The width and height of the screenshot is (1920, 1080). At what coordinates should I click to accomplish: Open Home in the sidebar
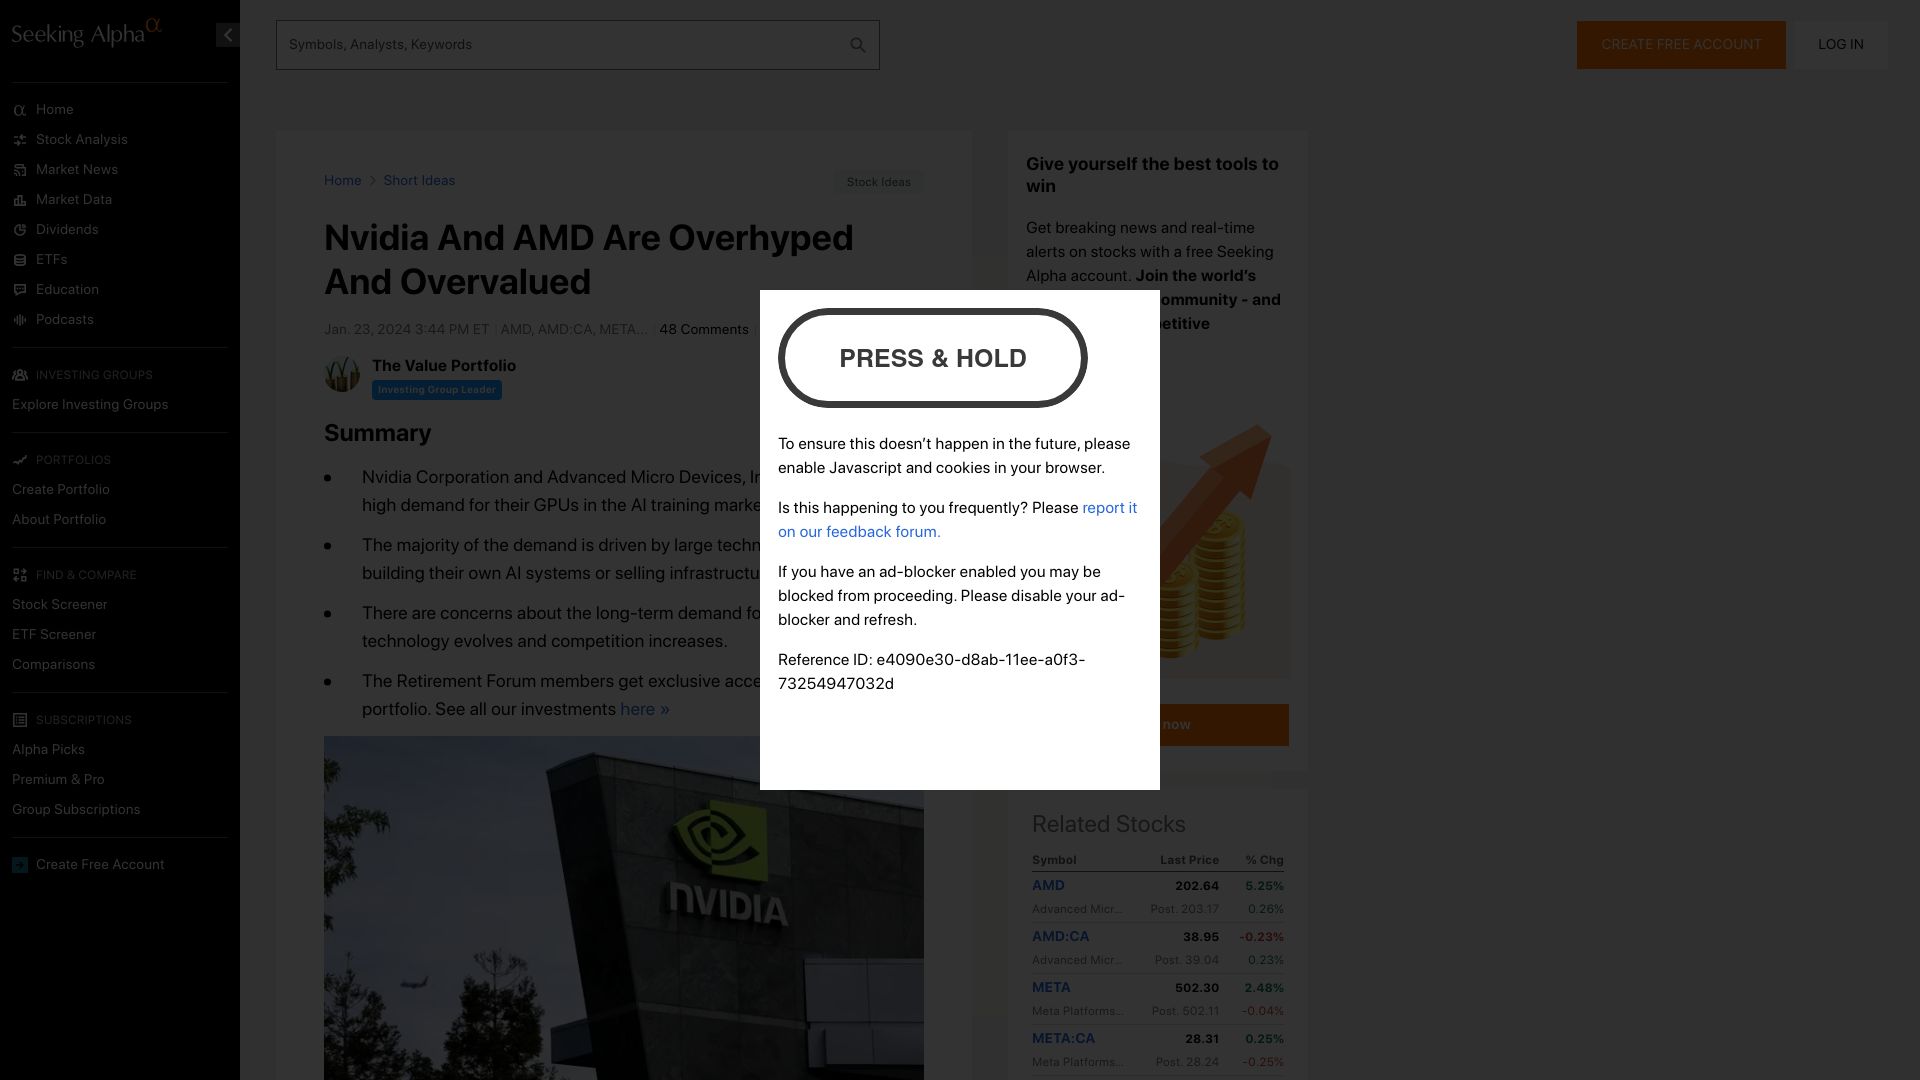click(x=54, y=110)
